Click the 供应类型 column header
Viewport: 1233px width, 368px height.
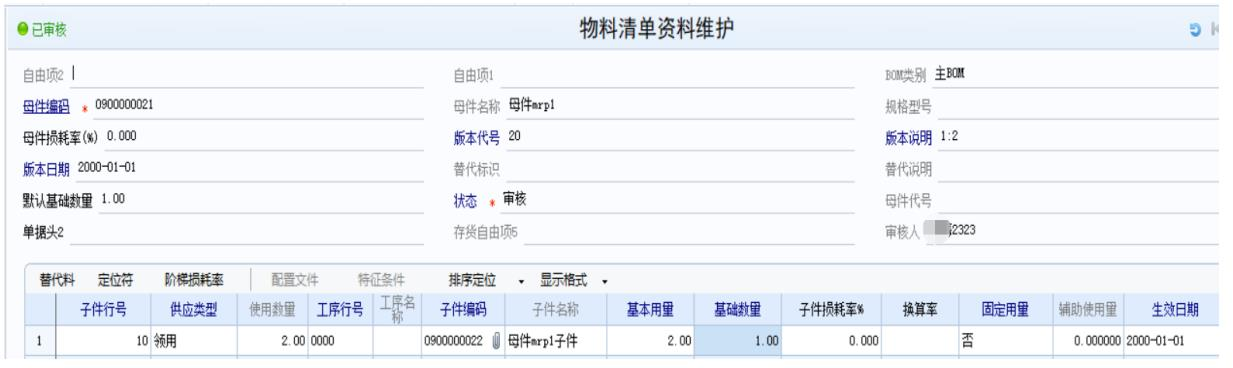pyautogui.click(x=194, y=310)
